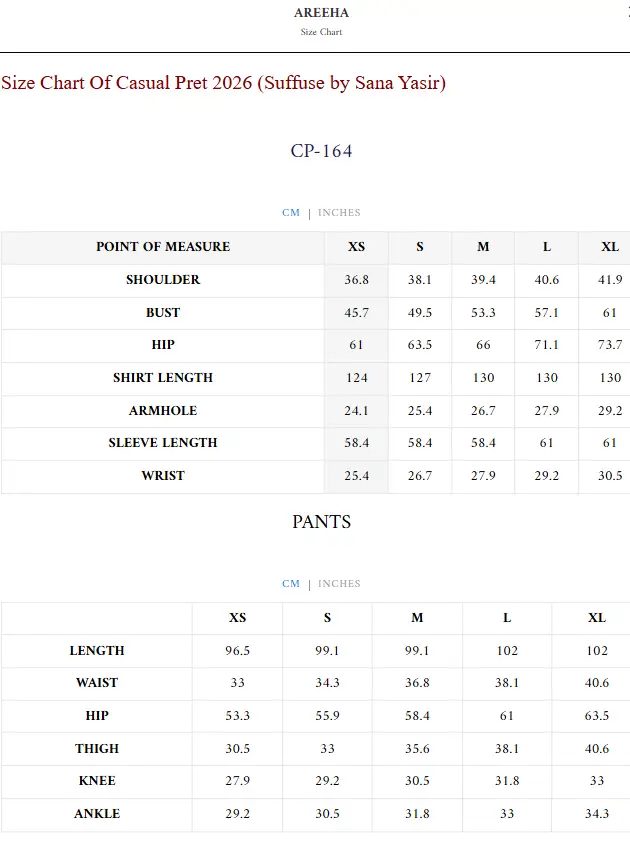Click the SHOULDER row label
630x845 pixels.
point(162,280)
